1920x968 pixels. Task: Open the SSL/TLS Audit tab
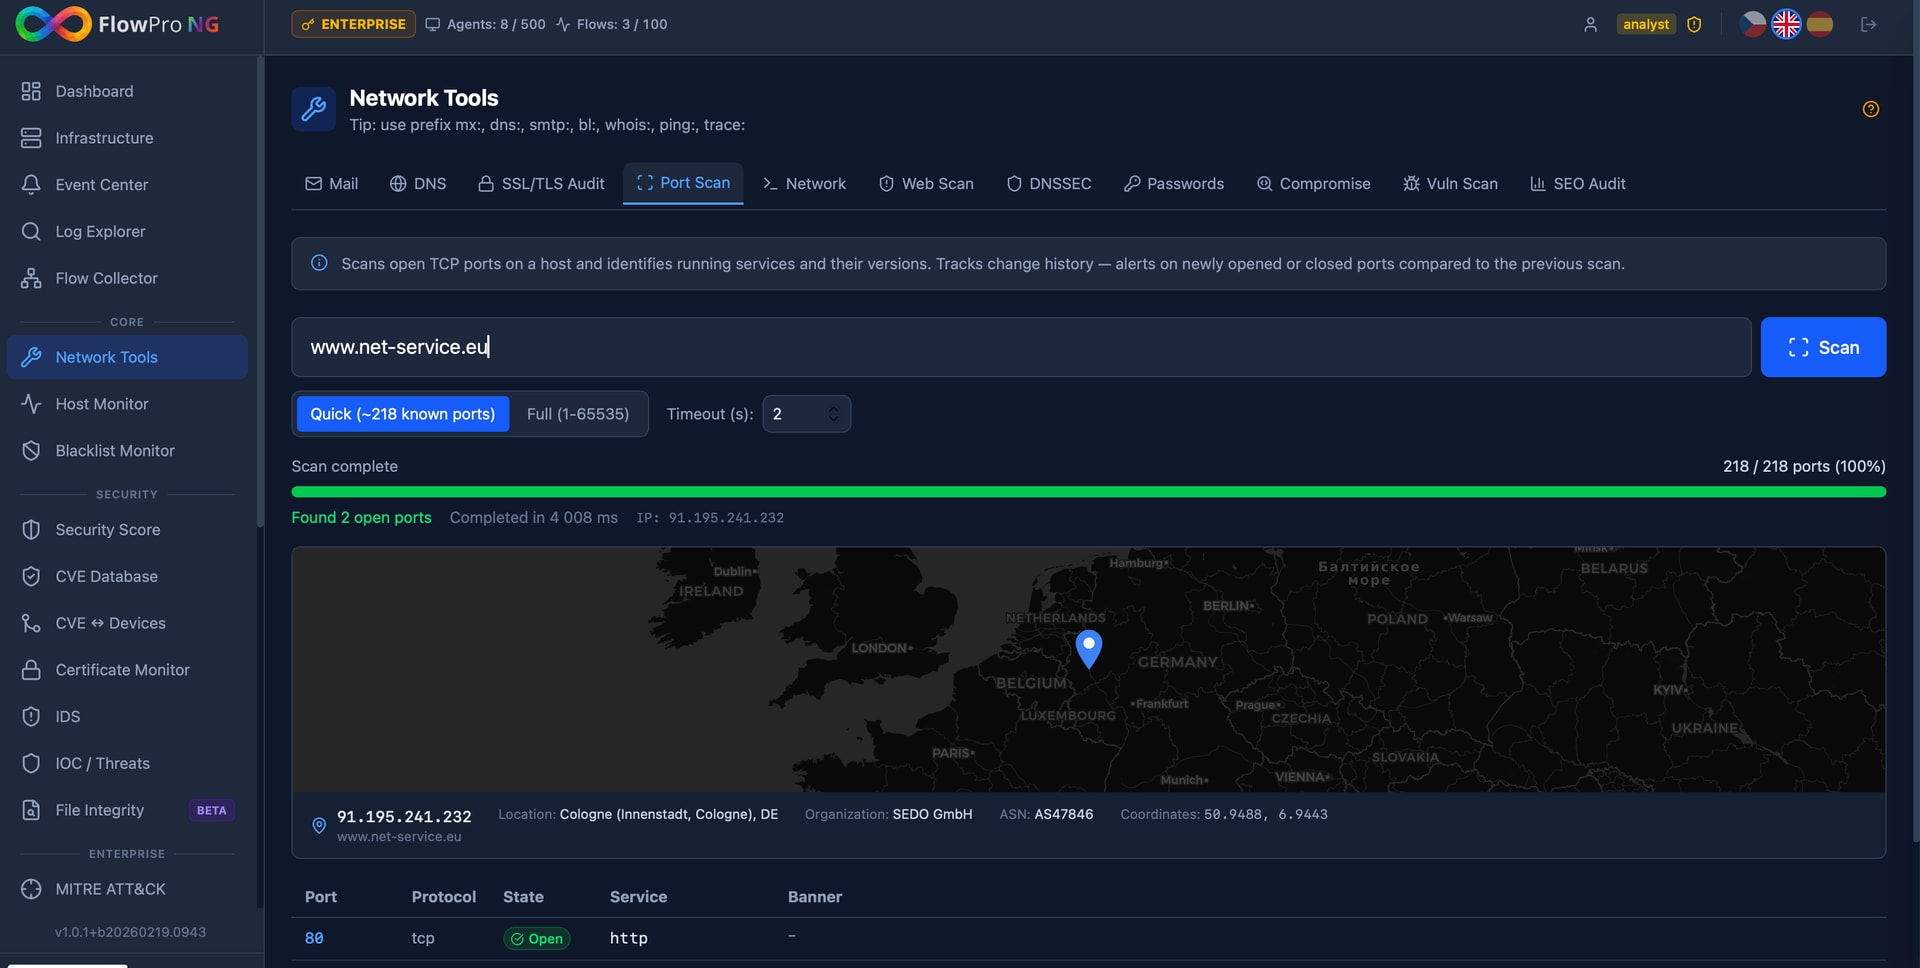coord(541,184)
